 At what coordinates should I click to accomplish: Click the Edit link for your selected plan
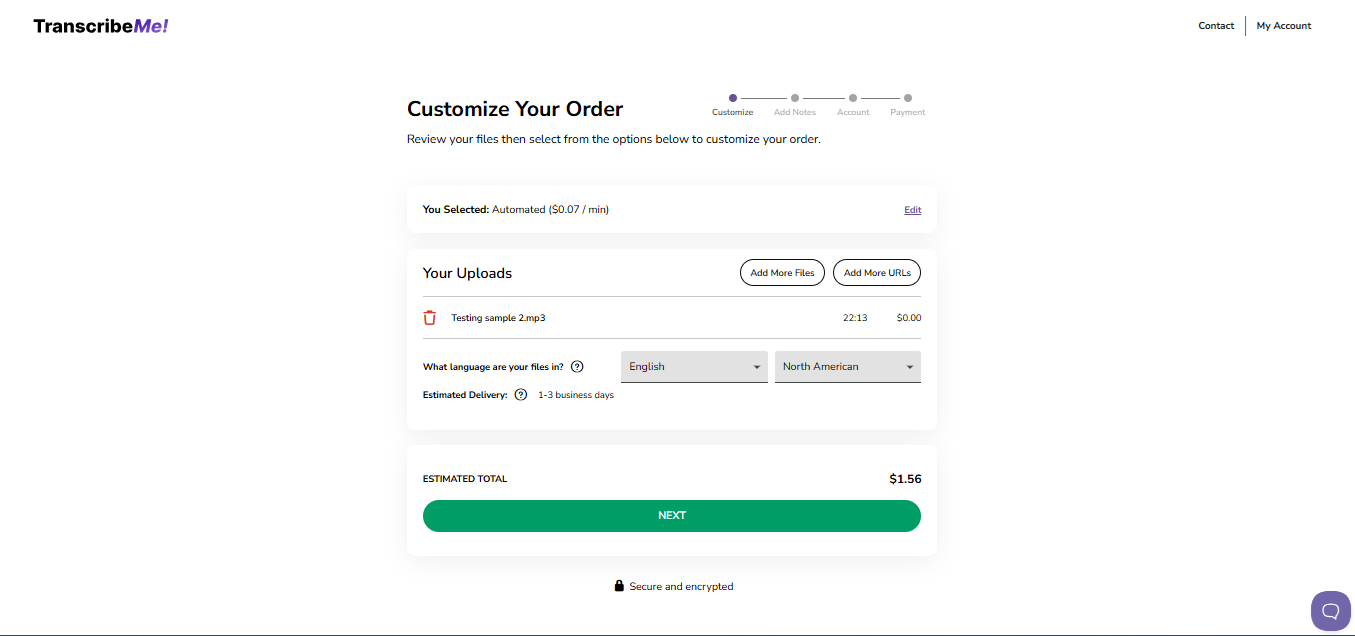coord(912,209)
